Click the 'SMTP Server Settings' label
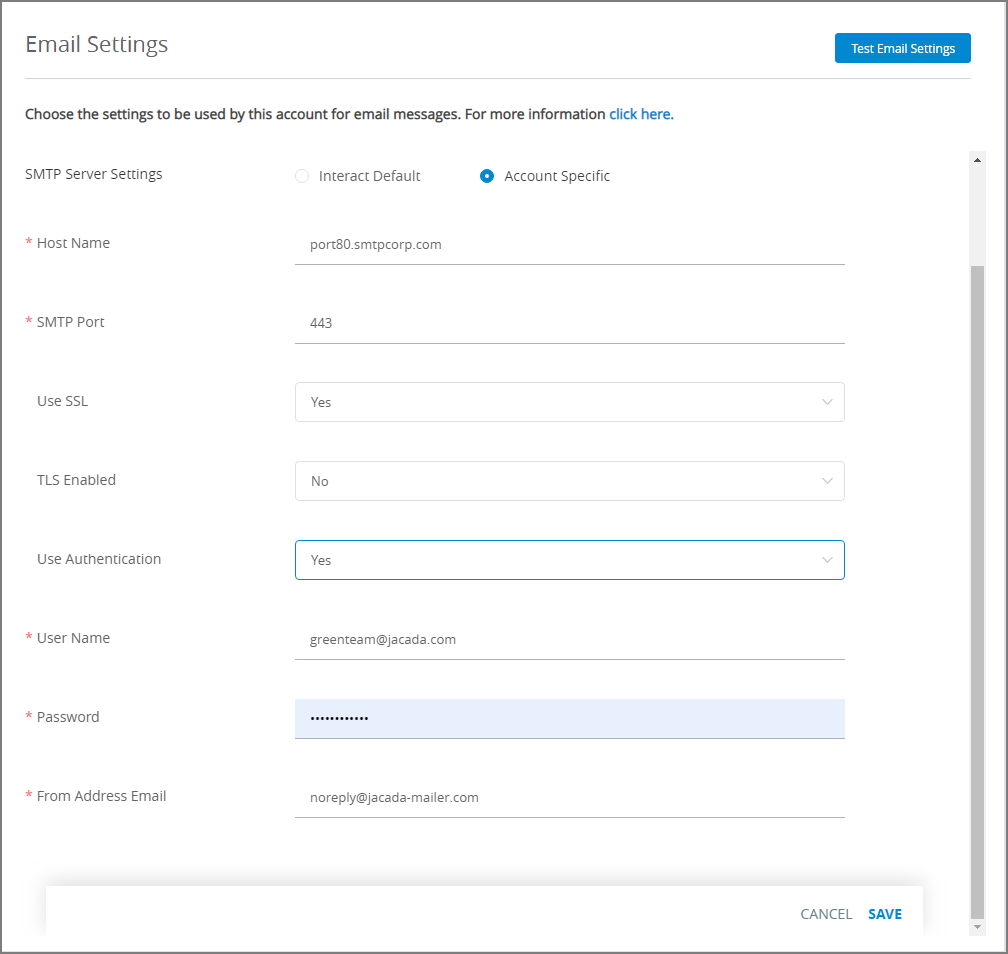Image resolution: width=1008 pixels, height=954 pixels. click(94, 174)
